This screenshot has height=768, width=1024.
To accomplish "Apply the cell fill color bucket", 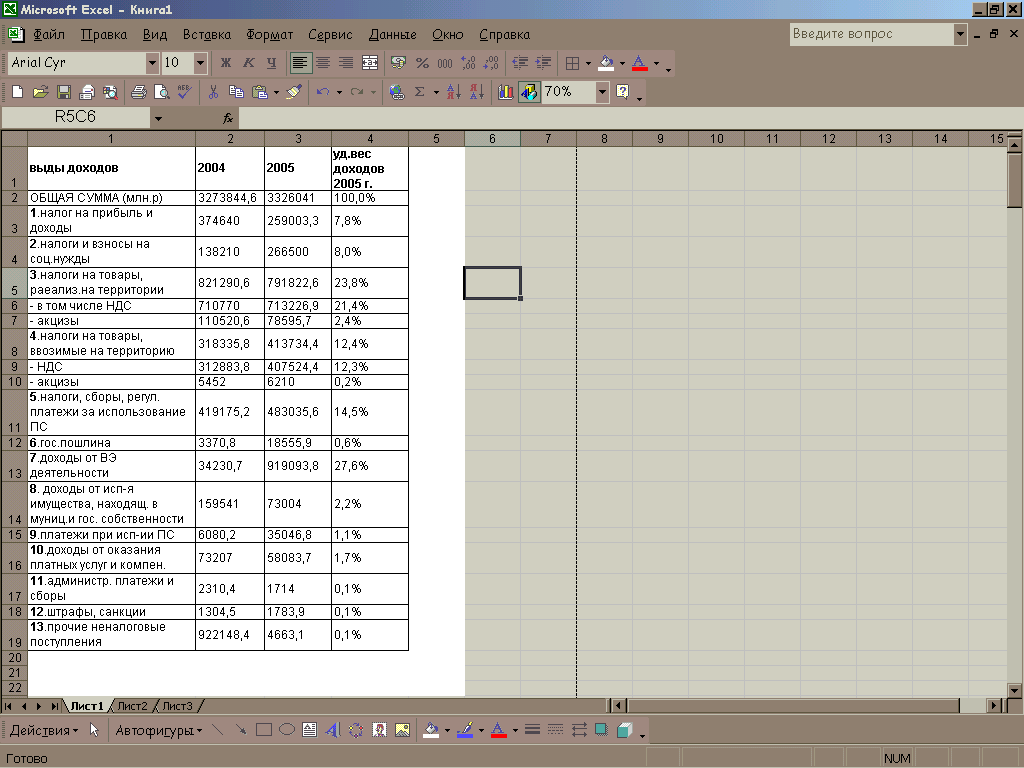I will tap(607, 63).
